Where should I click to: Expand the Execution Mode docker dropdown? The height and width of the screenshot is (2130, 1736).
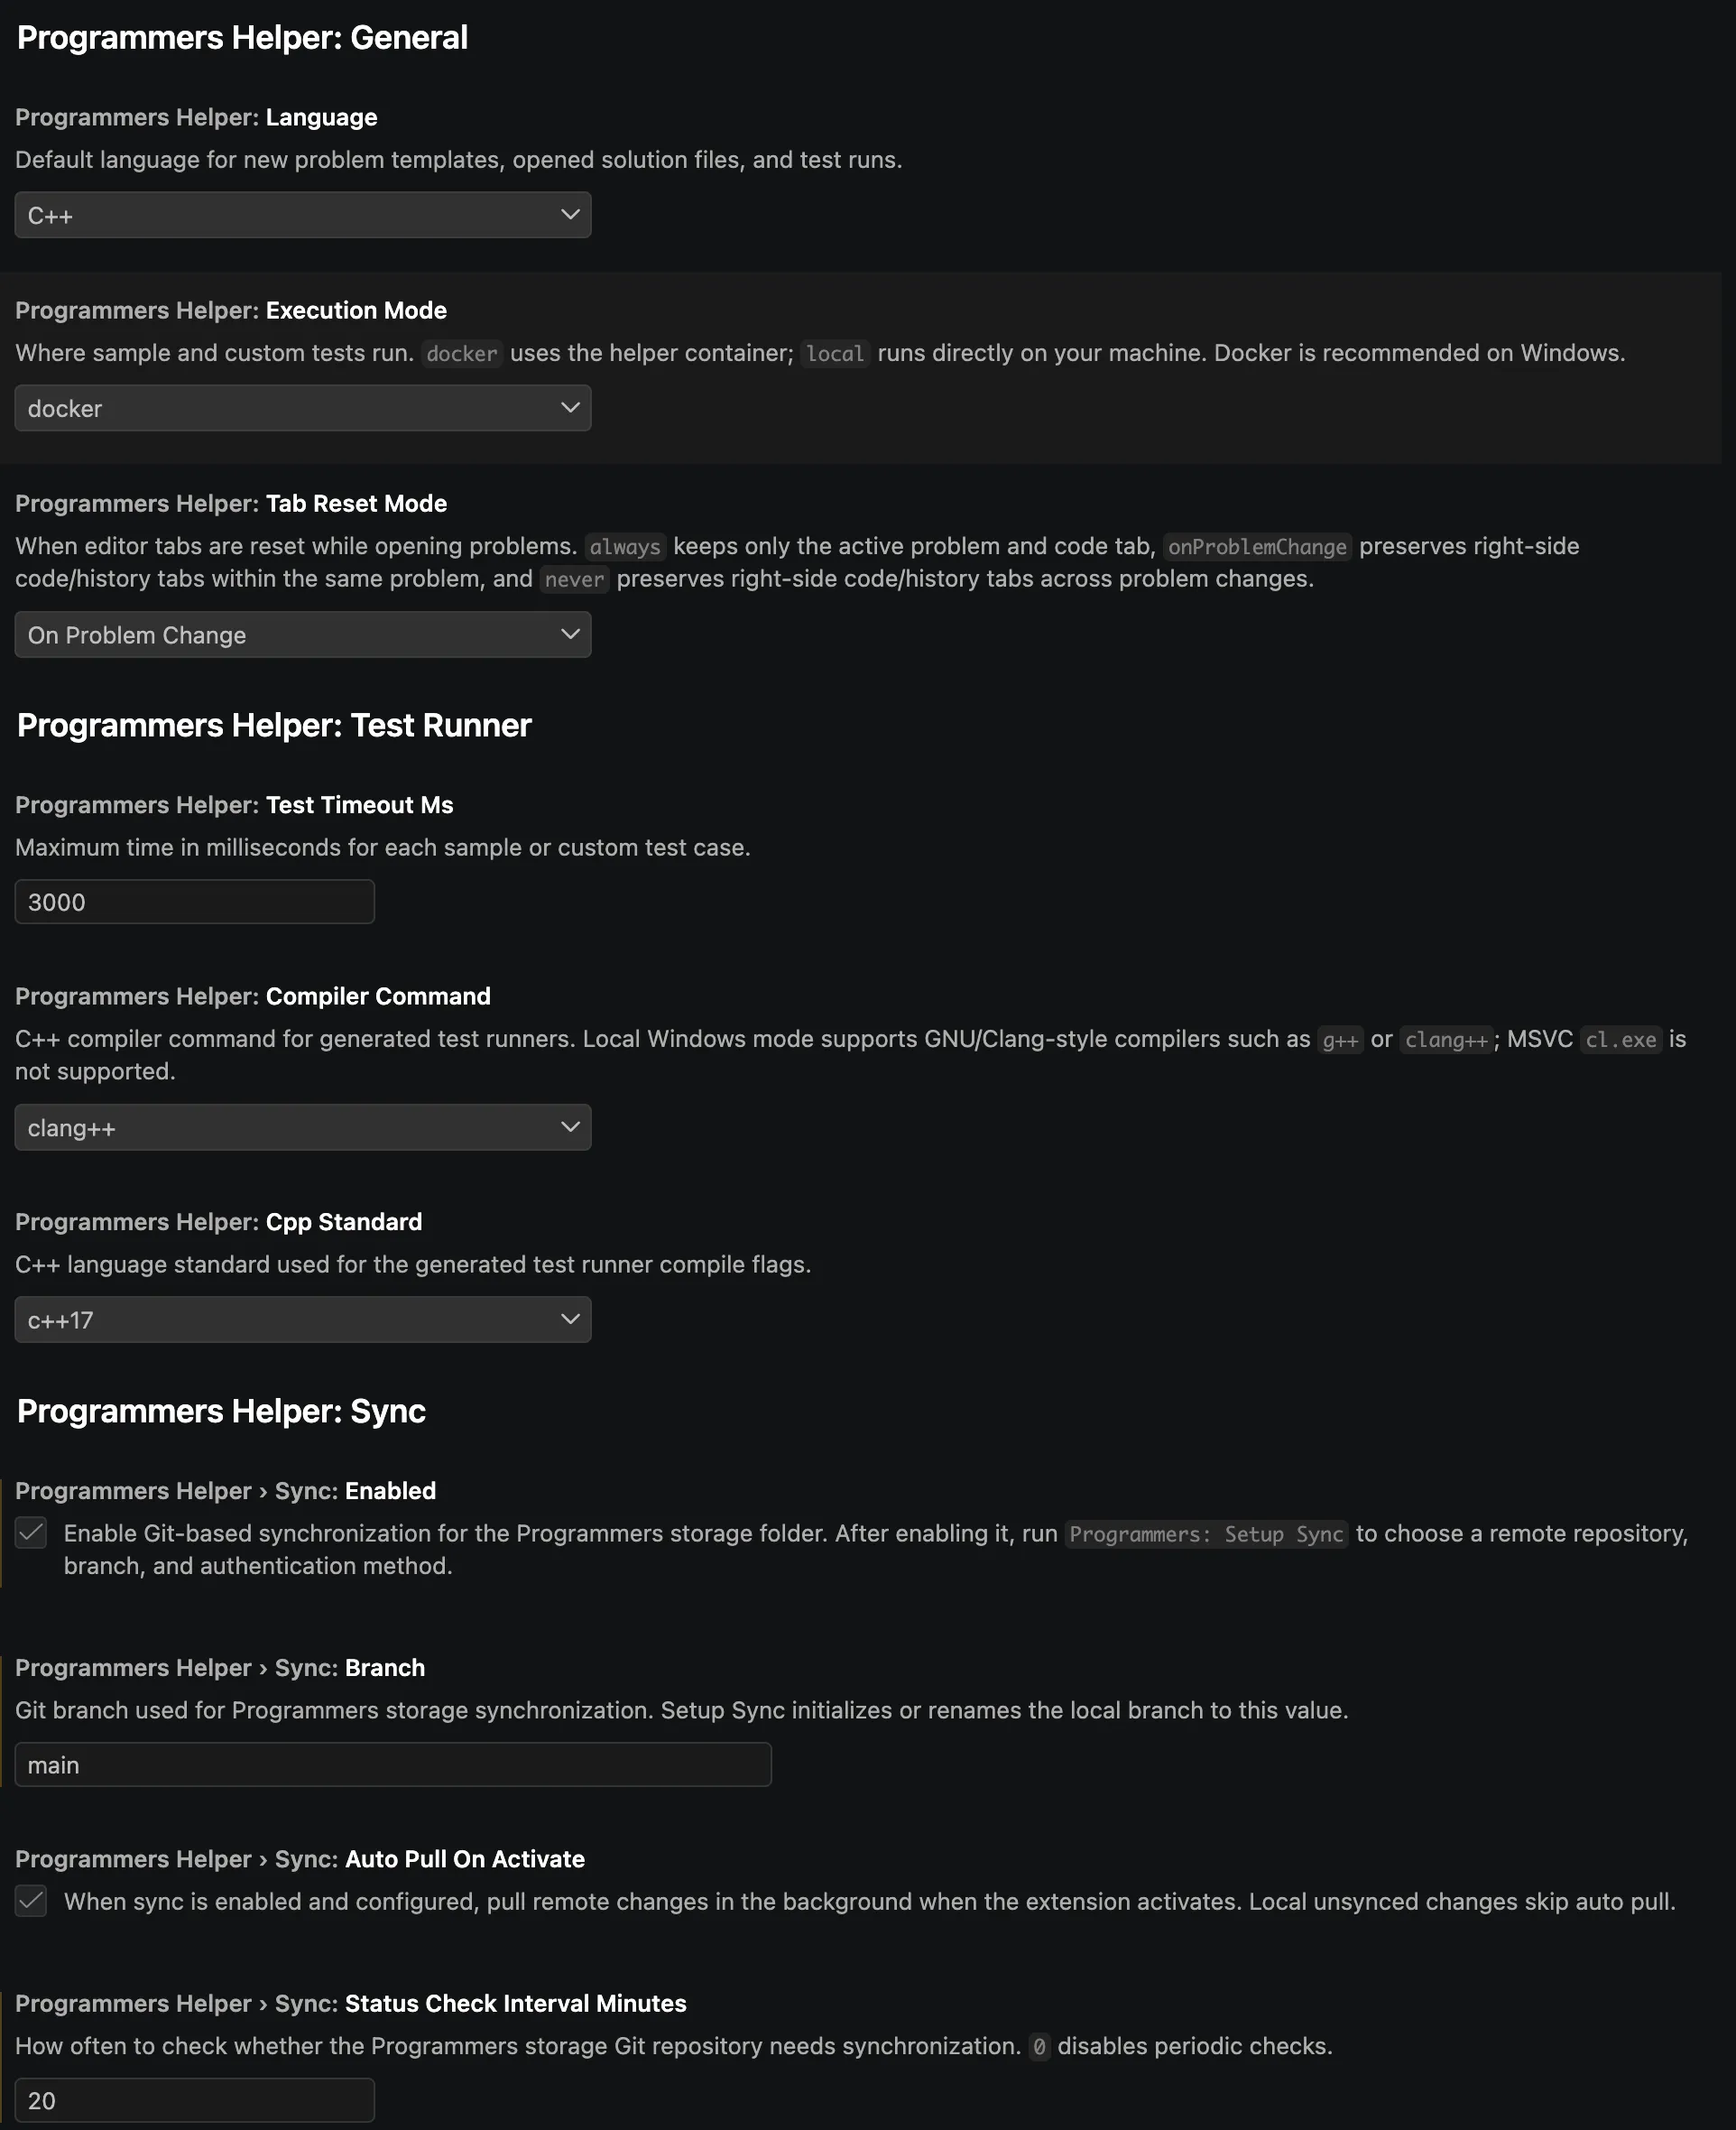[302, 408]
